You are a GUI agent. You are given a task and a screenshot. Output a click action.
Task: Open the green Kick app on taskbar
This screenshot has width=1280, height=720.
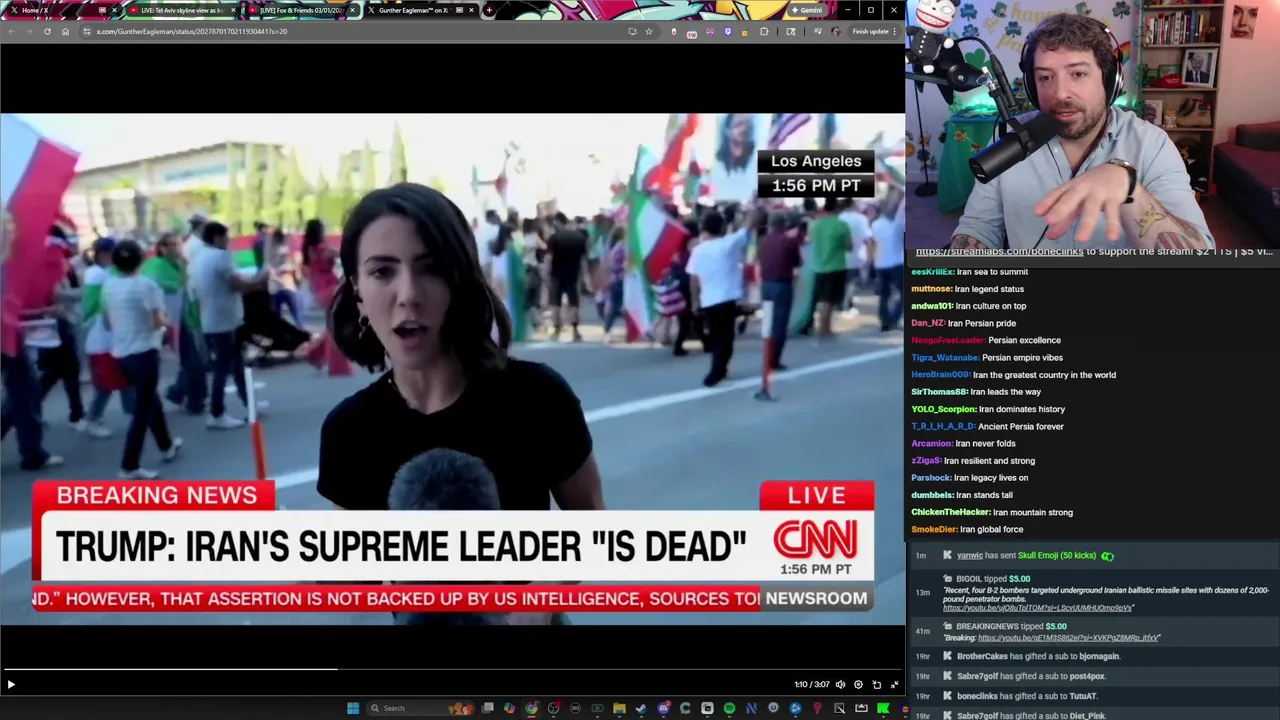(x=882, y=708)
